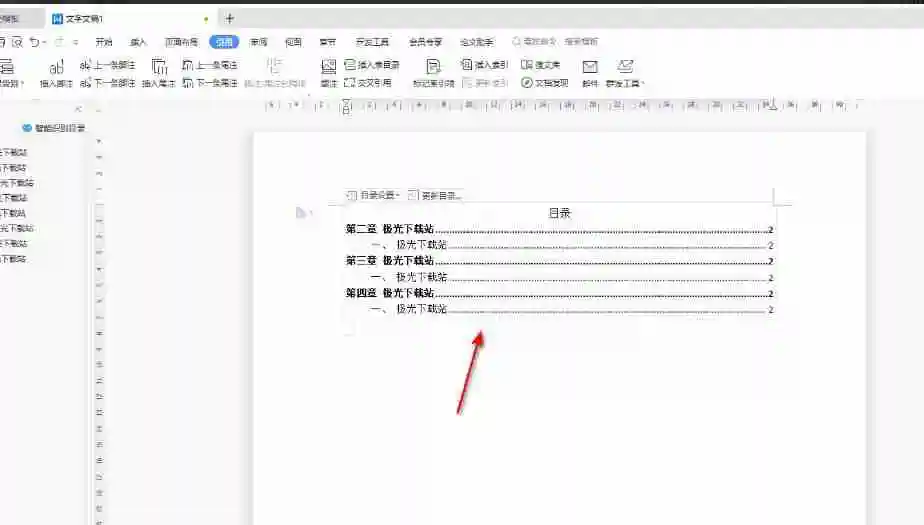Click TOC entry 第四章 极光下载站
This screenshot has width=924, height=525.
pos(559,293)
